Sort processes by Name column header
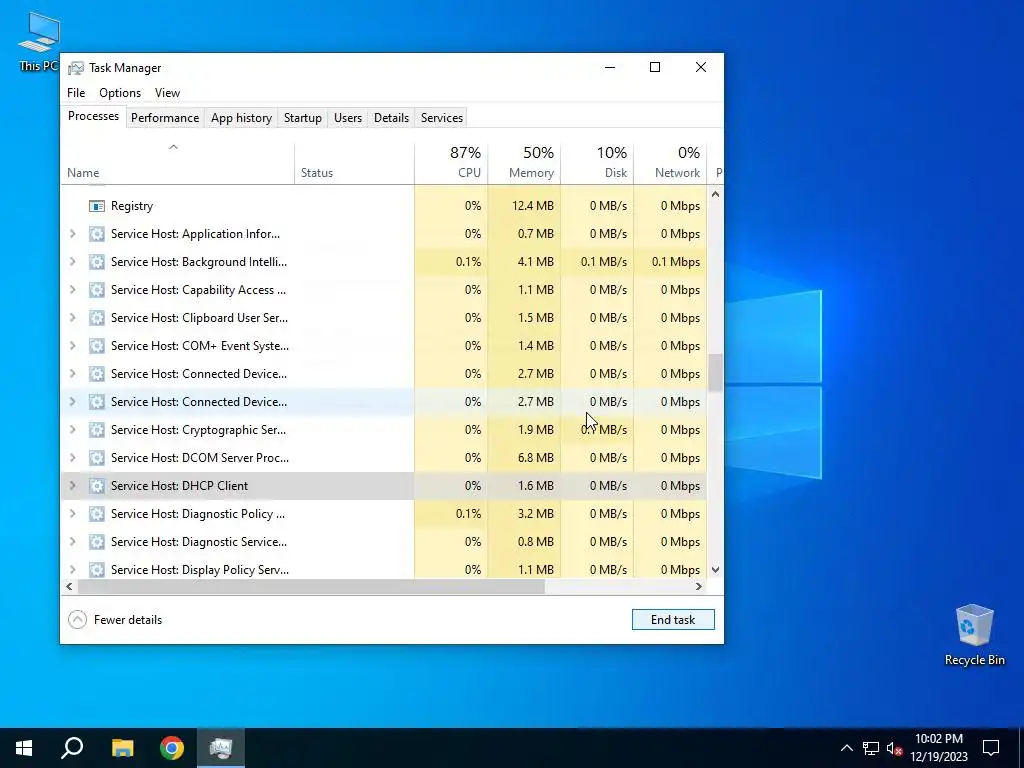 click(178, 163)
